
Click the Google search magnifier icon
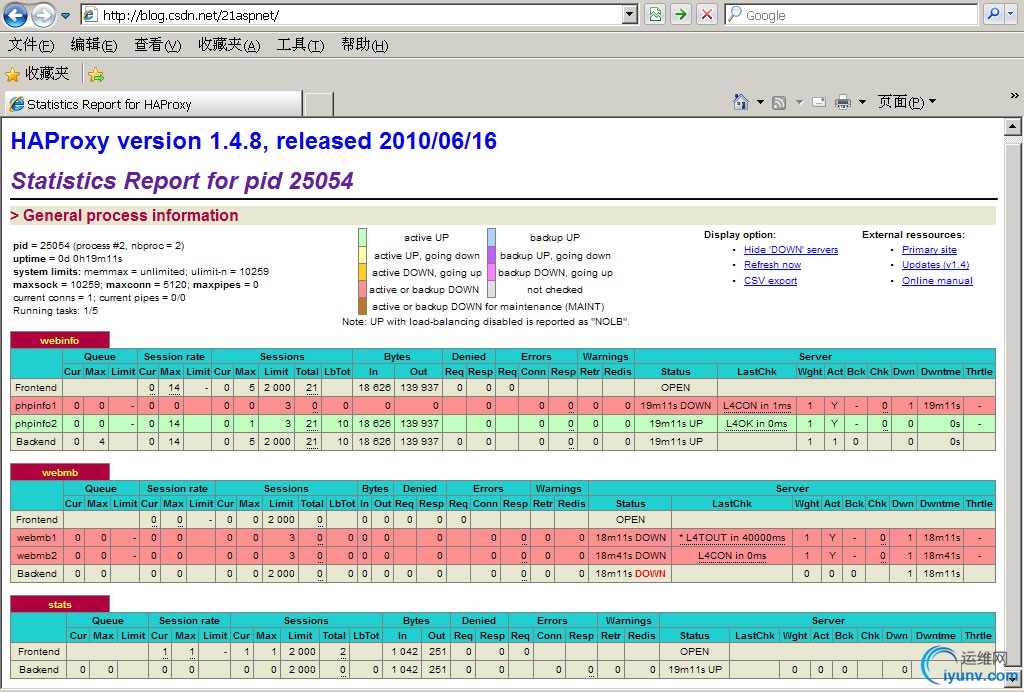[990, 14]
